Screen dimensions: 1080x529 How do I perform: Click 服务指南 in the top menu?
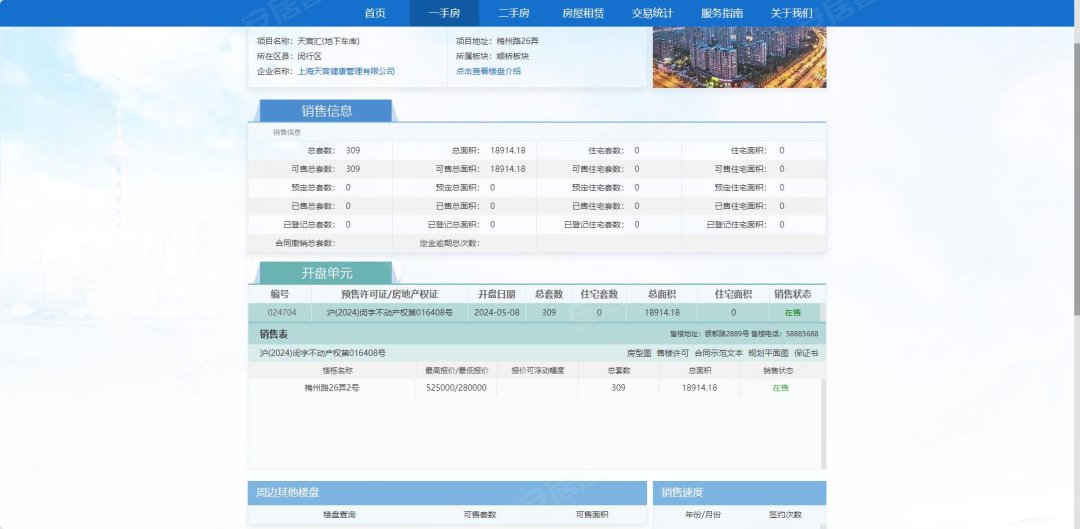722,13
